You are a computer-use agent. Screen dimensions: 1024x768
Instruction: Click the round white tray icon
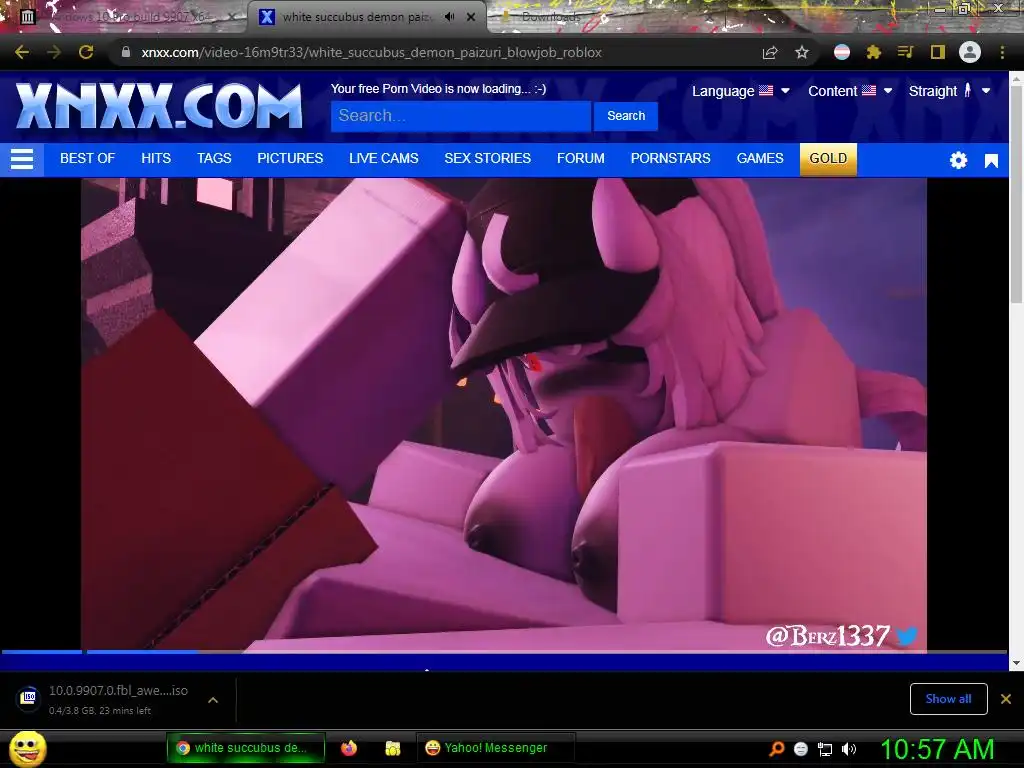pos(801,749)
